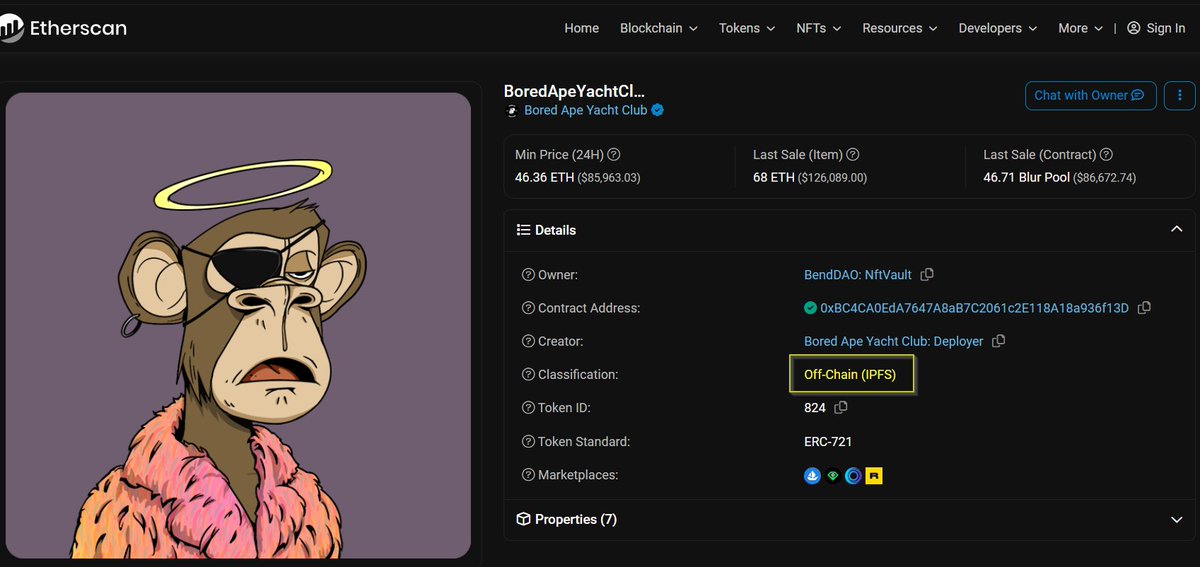Click the Last Sale (Item) help icon
1200x567 pixels.
point(853,155)
